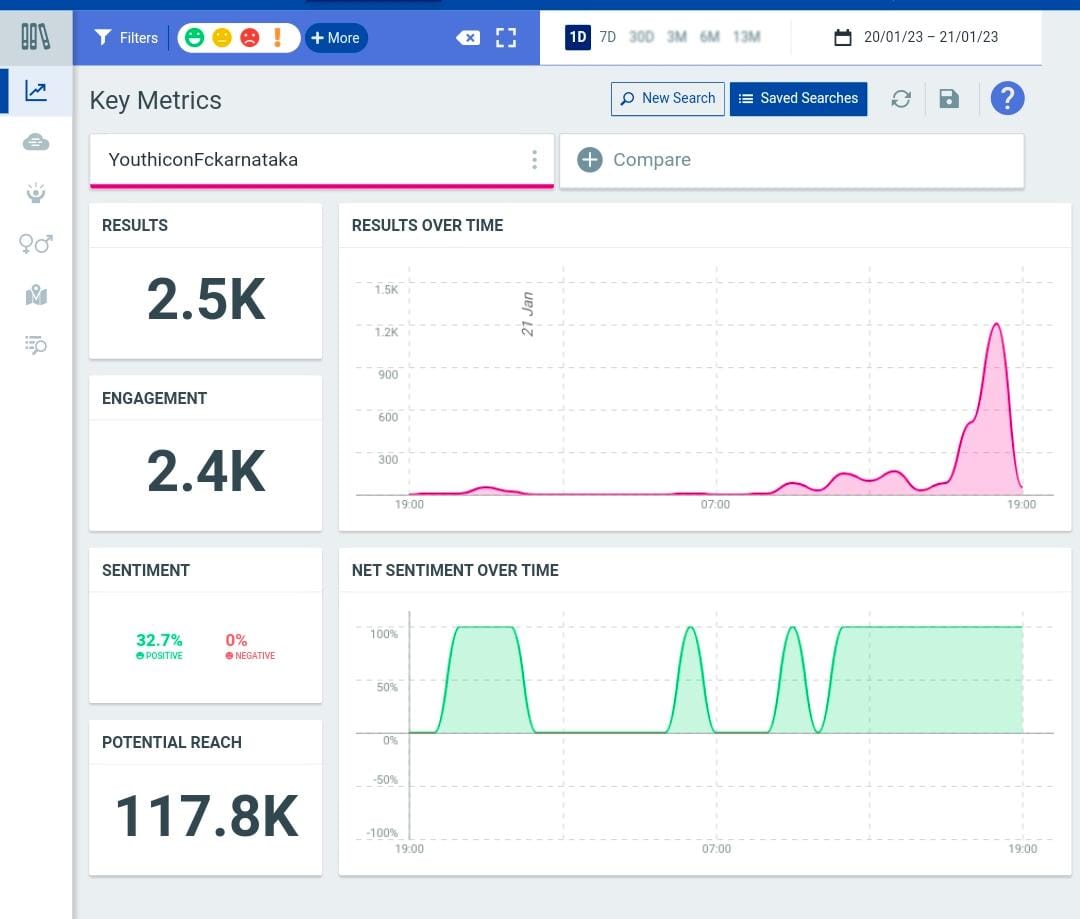Open the influencers icon in sidebar

click(x=36, y=193)
